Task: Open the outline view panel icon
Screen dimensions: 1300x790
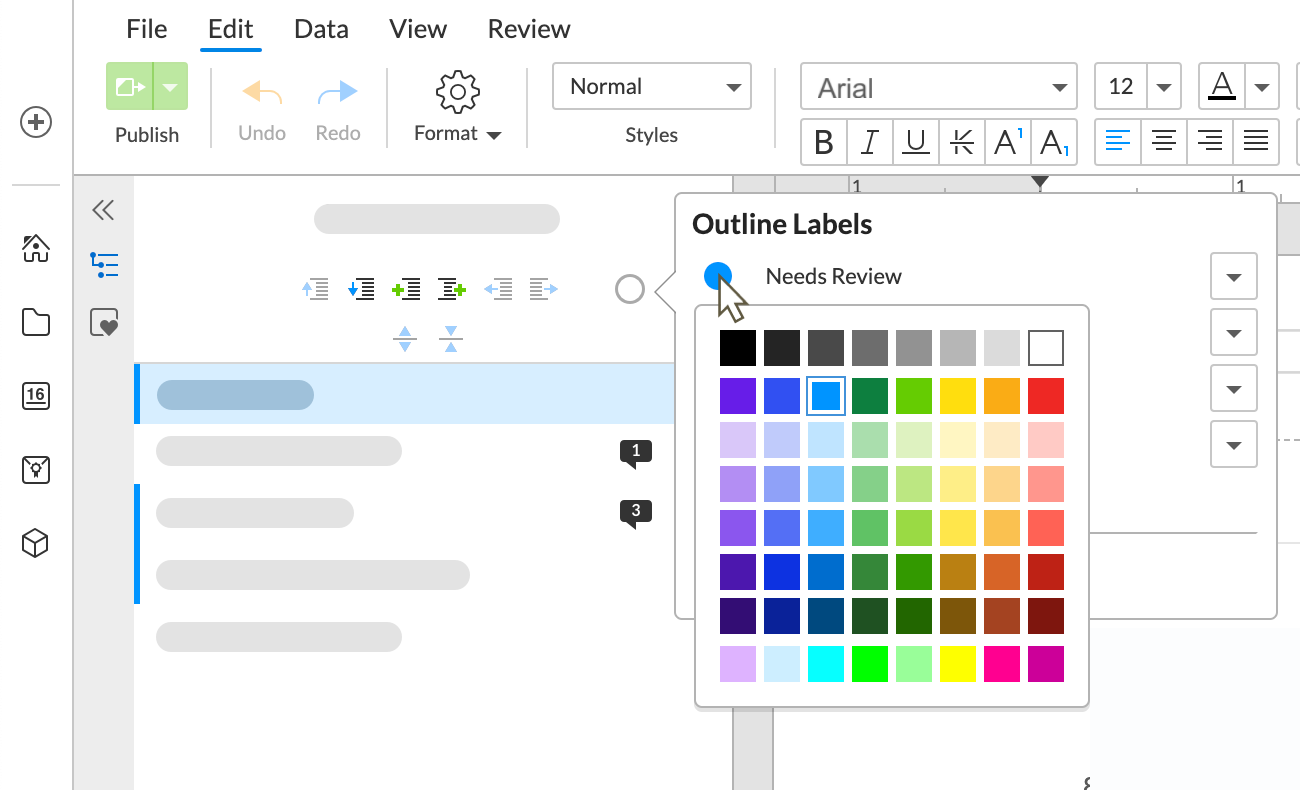Action: point(104,264)
